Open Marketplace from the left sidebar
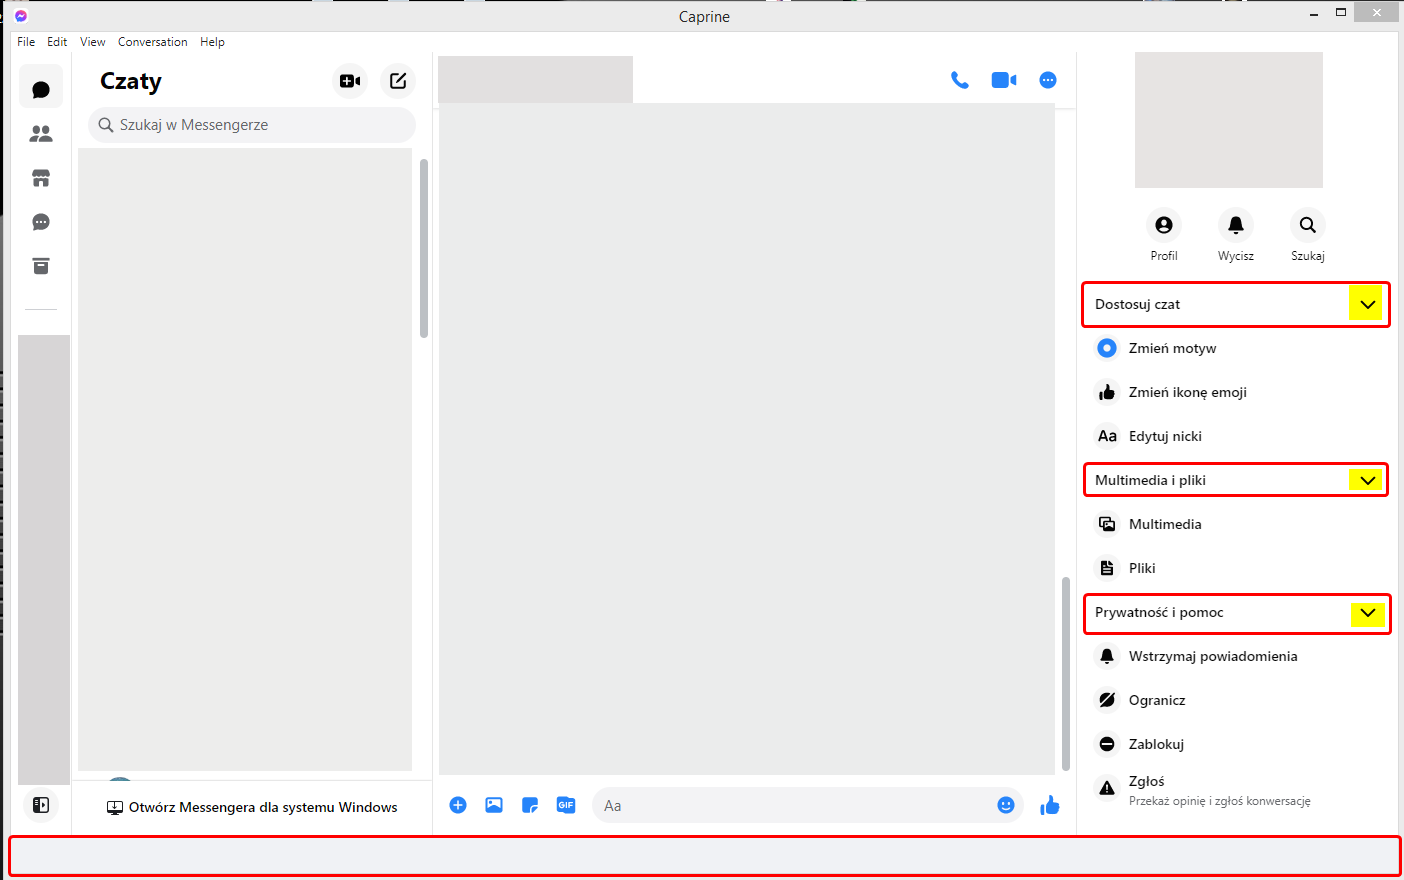 pyautogui.click(x=41, y=177)
